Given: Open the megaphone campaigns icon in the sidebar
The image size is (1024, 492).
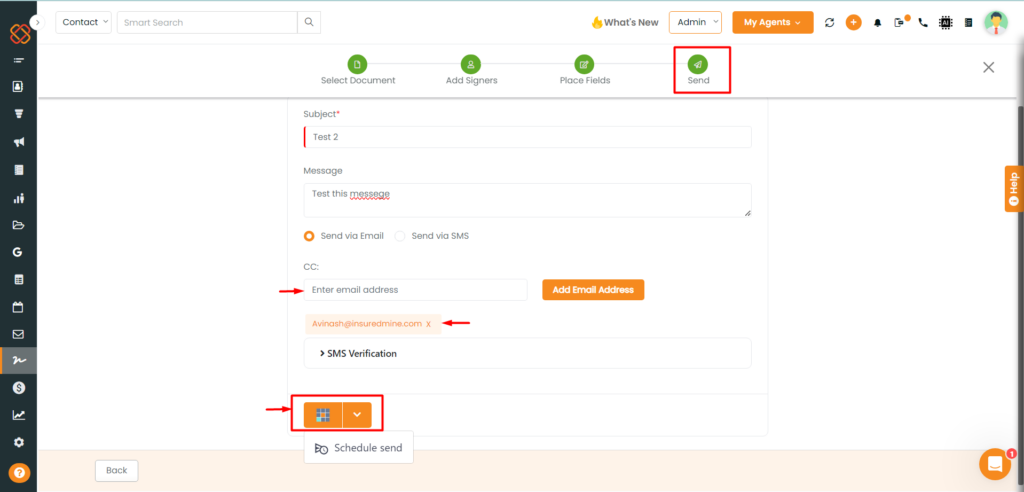Looking at the screenshot, I should 18,142.
